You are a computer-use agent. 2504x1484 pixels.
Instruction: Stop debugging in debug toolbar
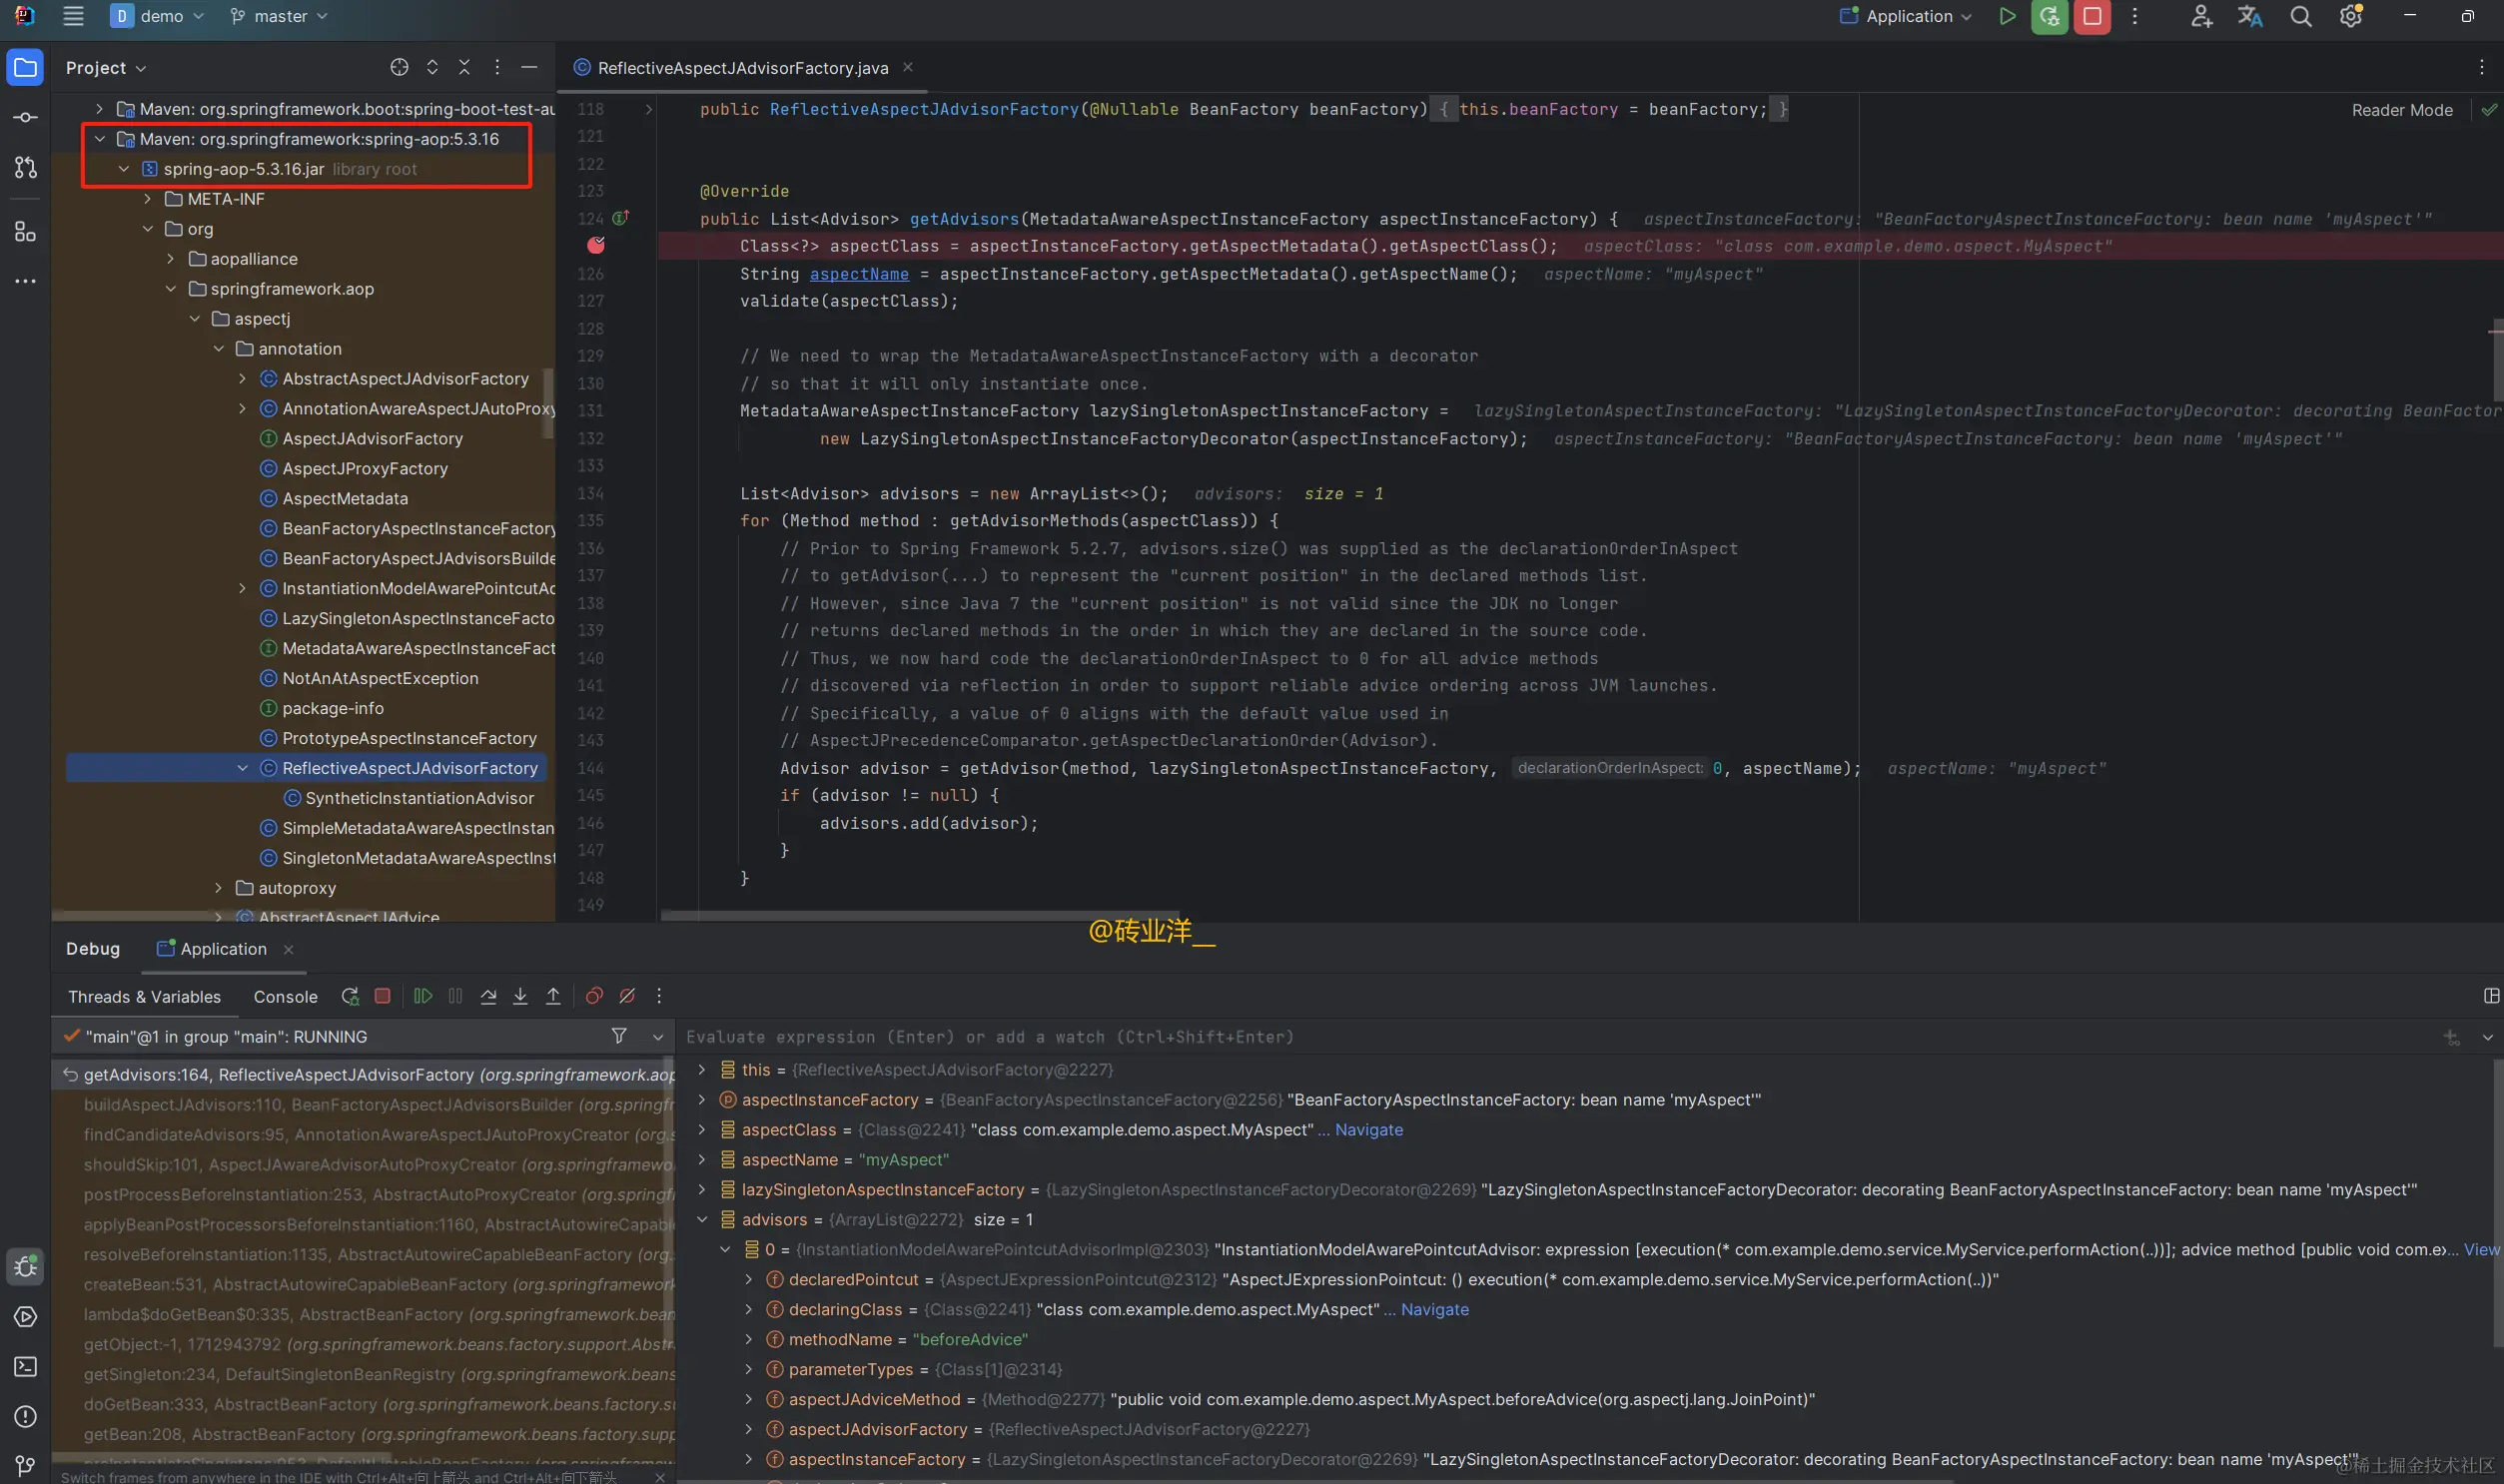(382, 996)
